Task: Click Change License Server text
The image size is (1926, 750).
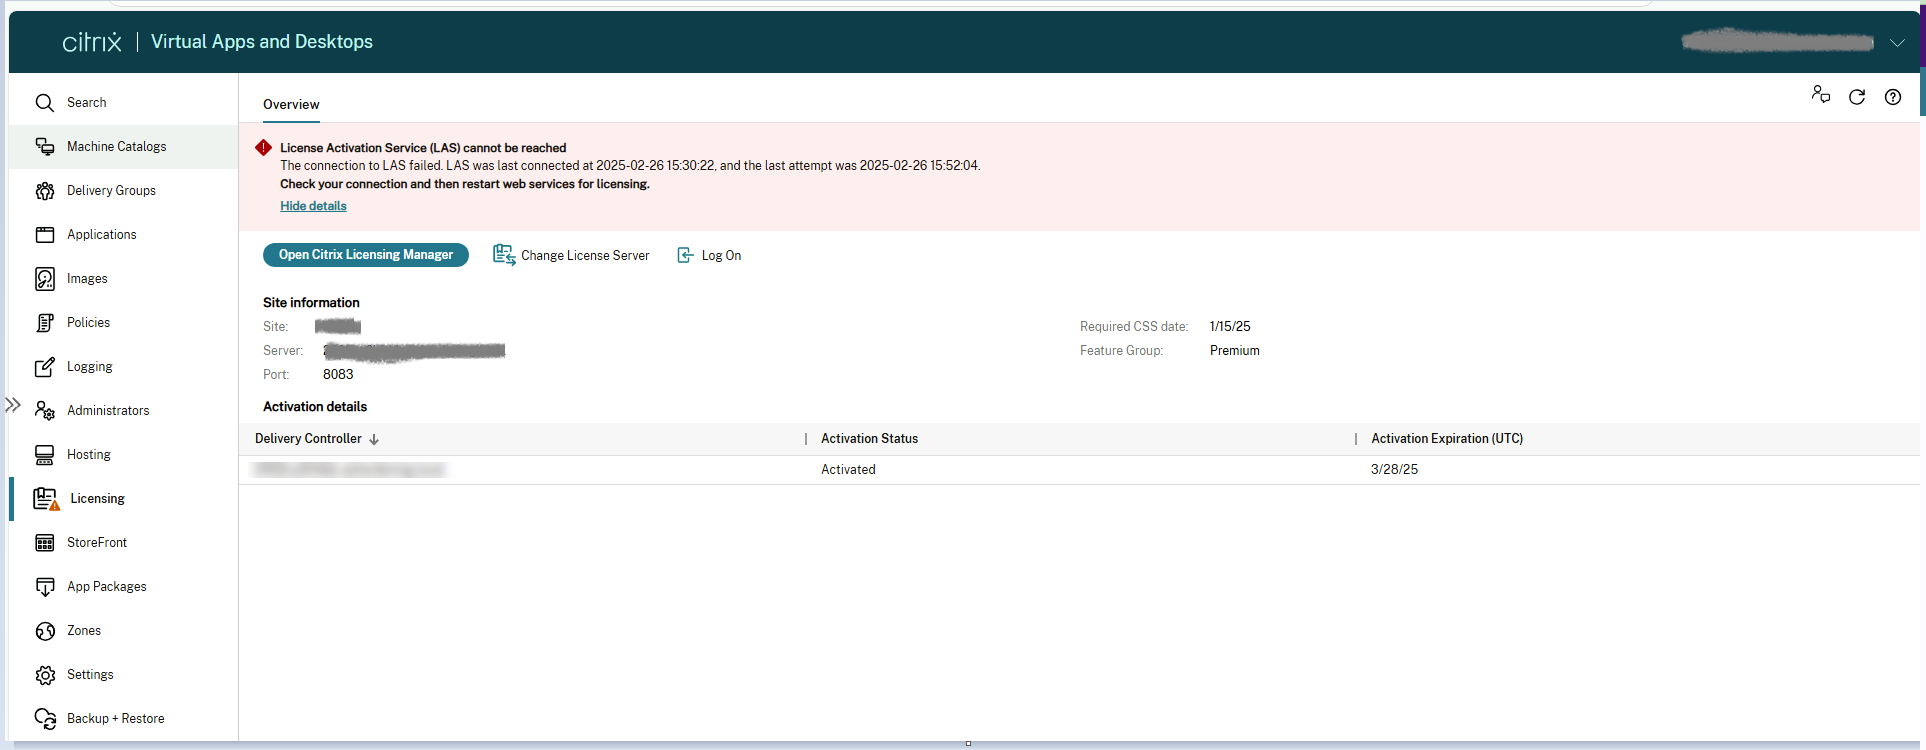Action: coord(585,256)
